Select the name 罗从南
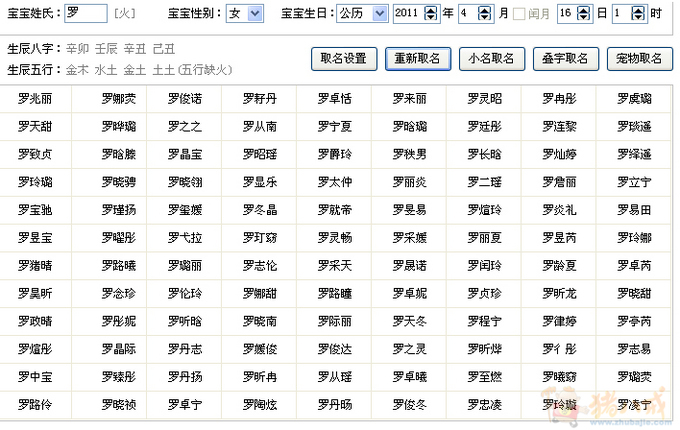Viewport: 680px width, 430px height. [x=260, y=127]
